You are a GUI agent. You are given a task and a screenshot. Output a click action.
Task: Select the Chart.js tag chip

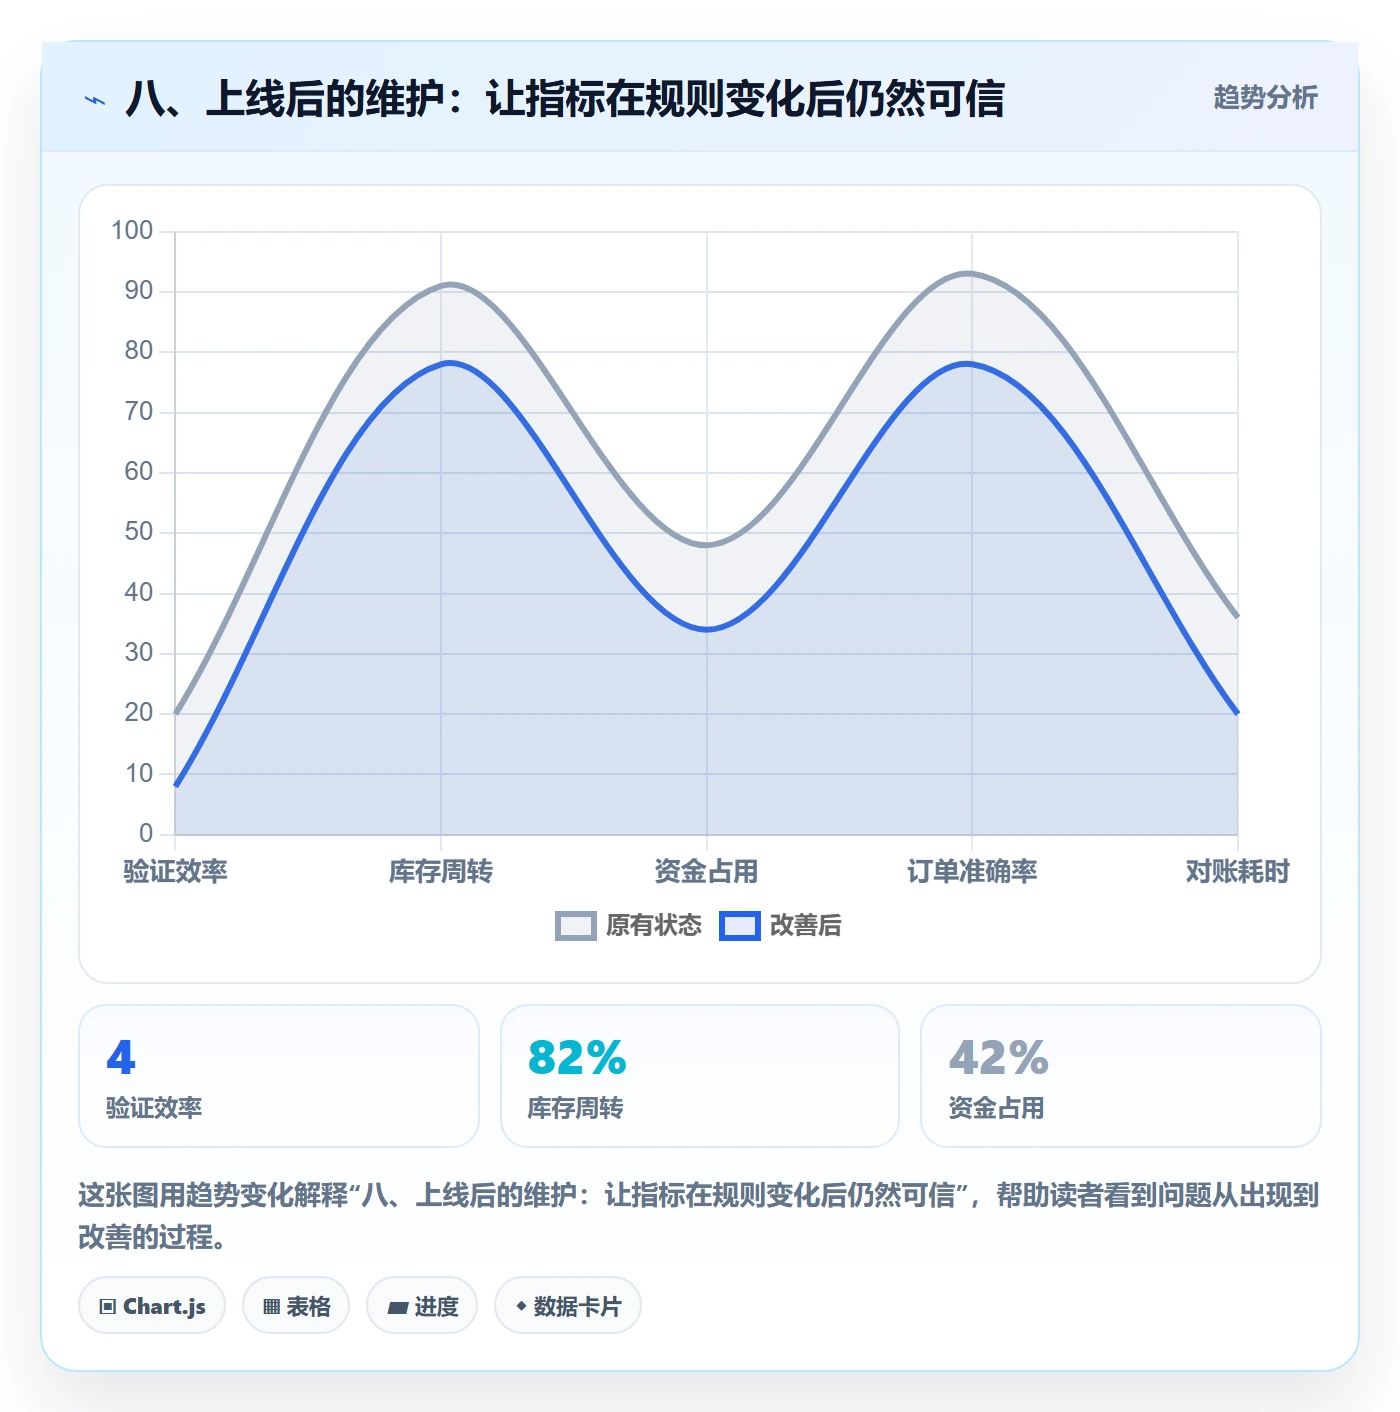152,1305
